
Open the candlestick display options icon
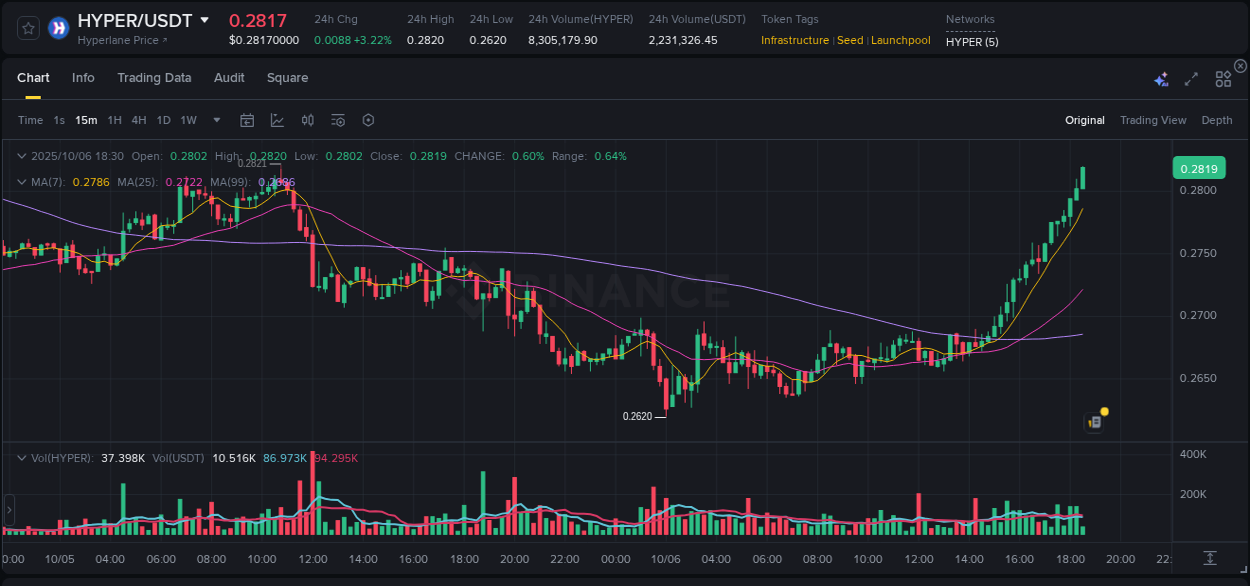pos(307,120)
